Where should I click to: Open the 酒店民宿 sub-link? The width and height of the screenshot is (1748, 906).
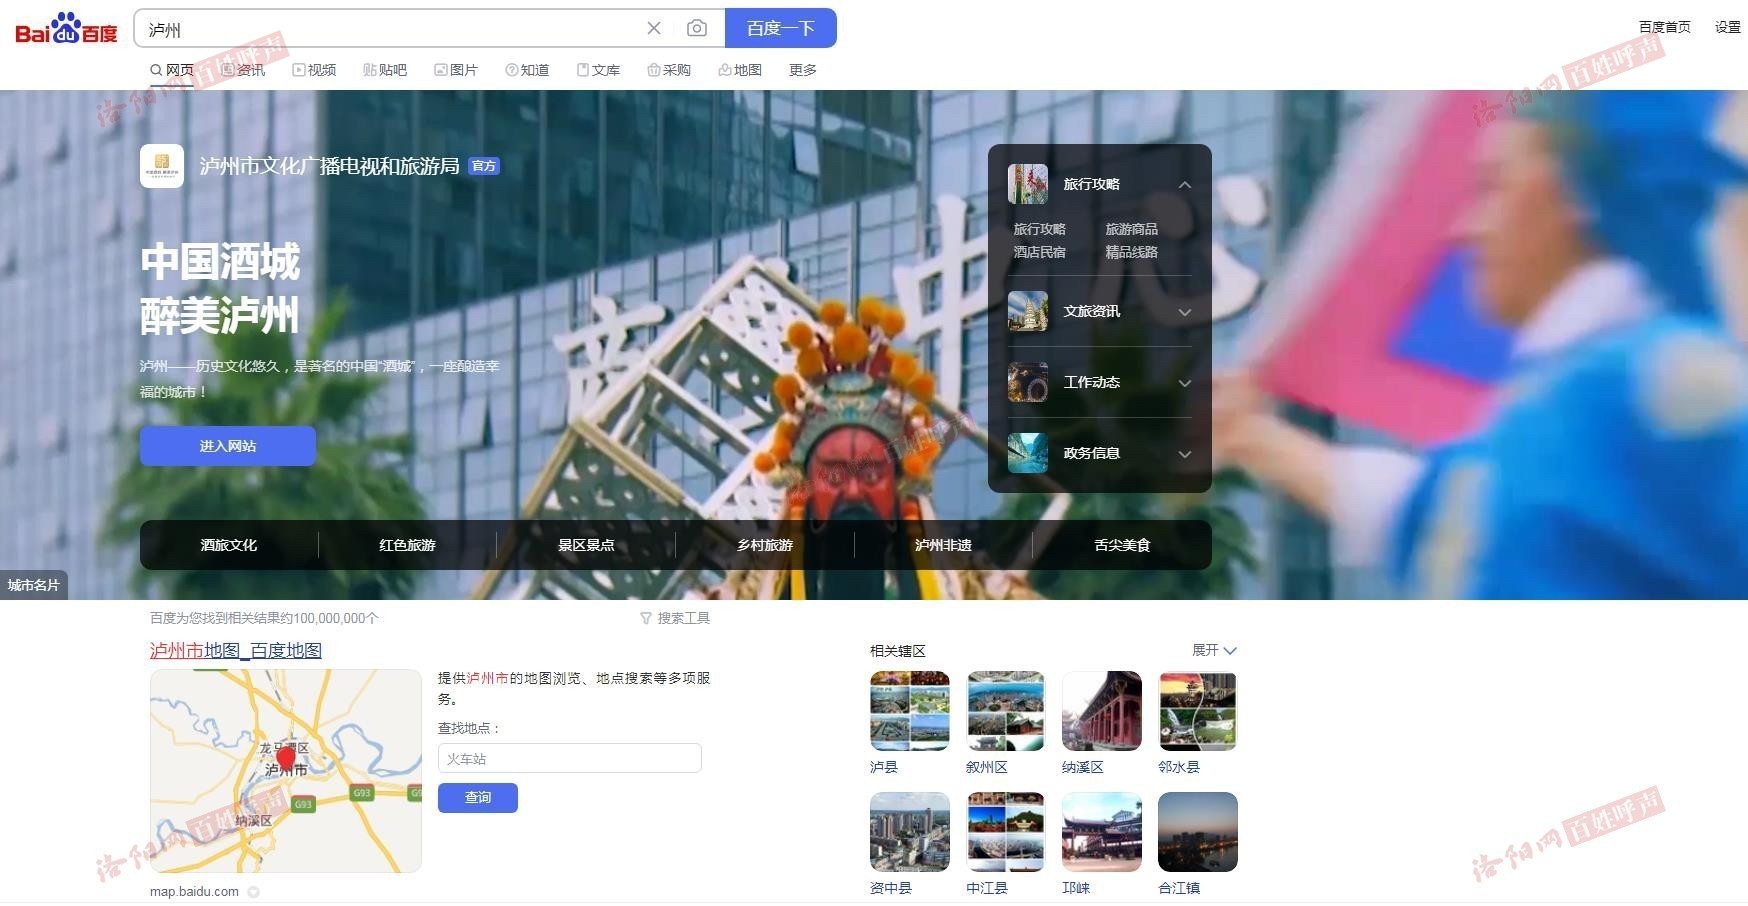(1039, 252)
